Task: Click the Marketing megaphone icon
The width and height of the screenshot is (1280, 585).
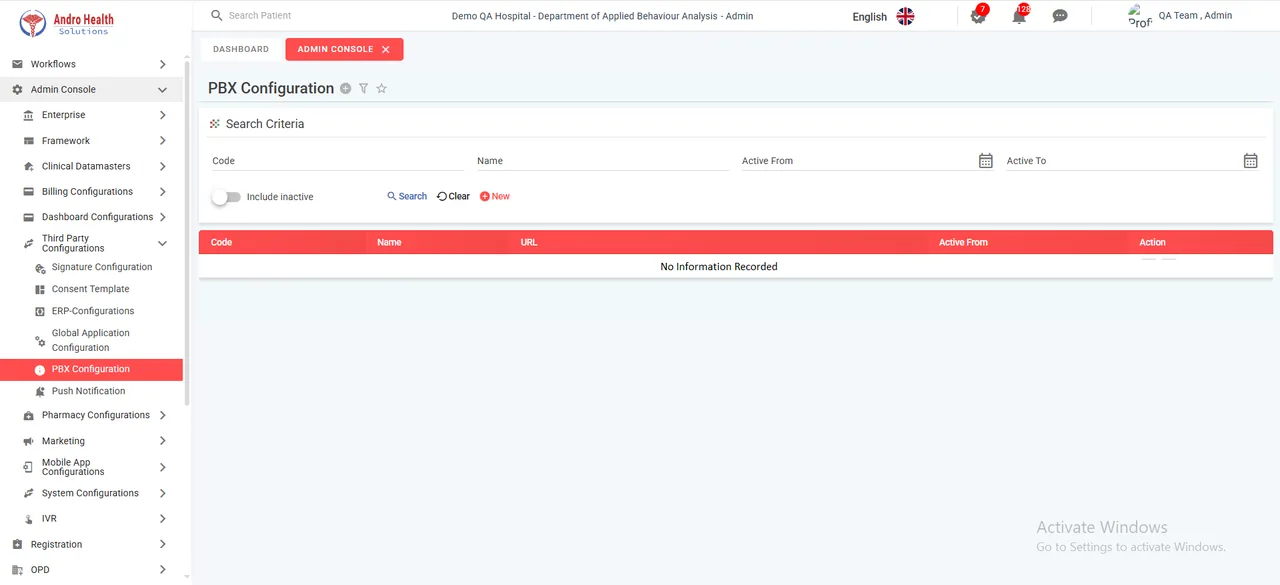Action: [x=28, y=441]
